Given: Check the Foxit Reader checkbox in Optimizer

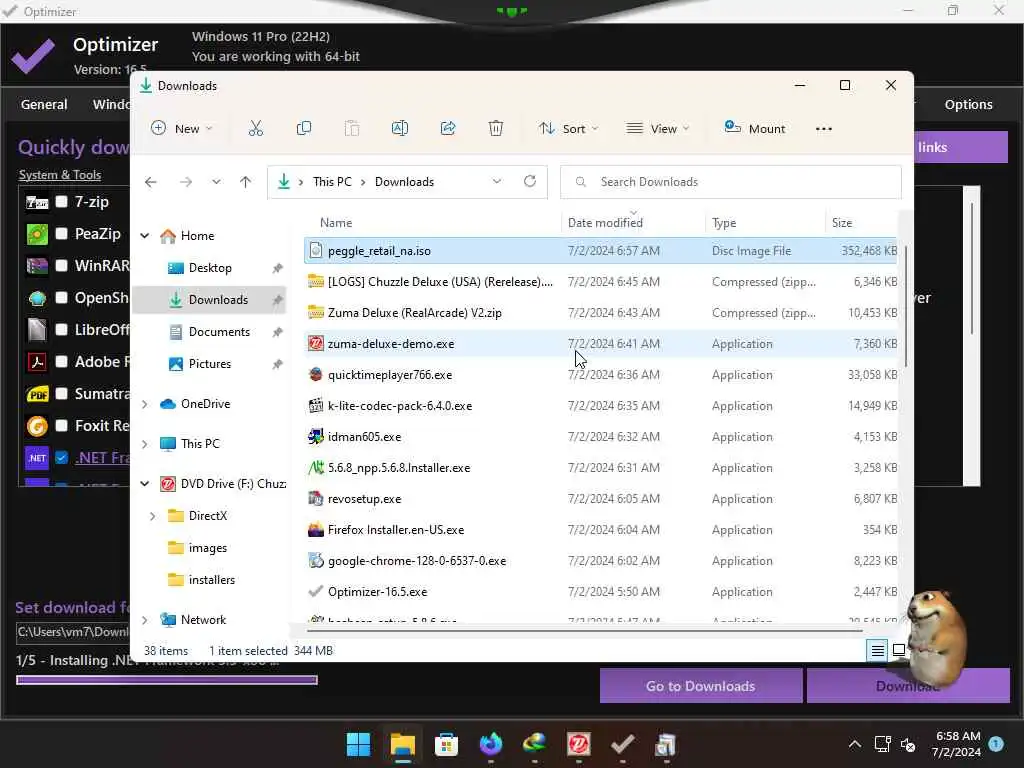Looking at the screenshot, I should [61, 425].
